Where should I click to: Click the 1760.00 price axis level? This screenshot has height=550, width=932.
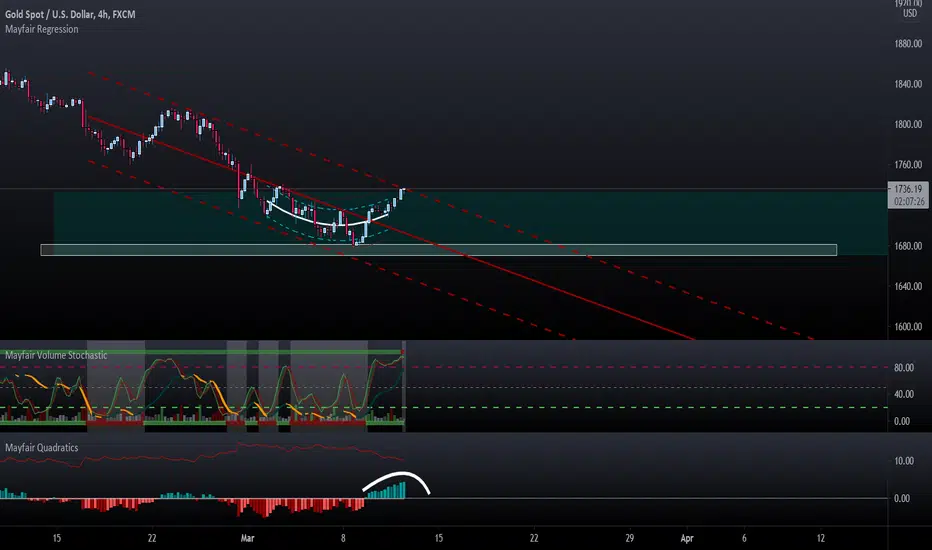(908, 165)
